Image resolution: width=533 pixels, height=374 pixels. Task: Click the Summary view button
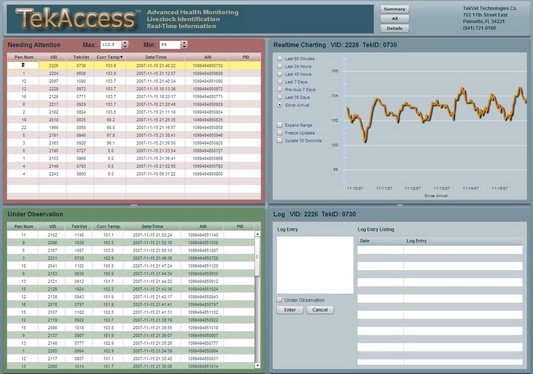click(x=394, y=9)
